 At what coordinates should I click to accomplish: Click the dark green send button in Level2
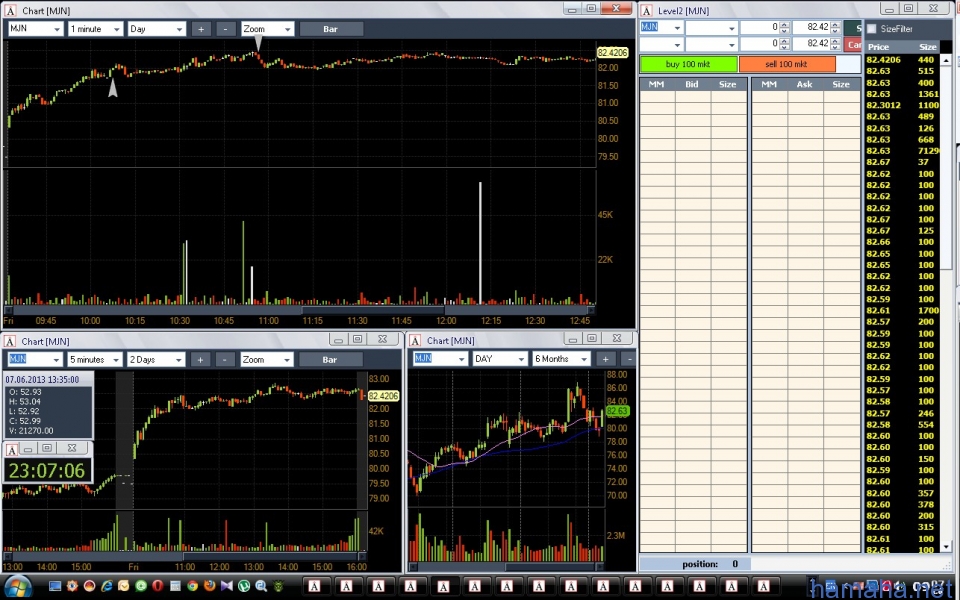853,28
